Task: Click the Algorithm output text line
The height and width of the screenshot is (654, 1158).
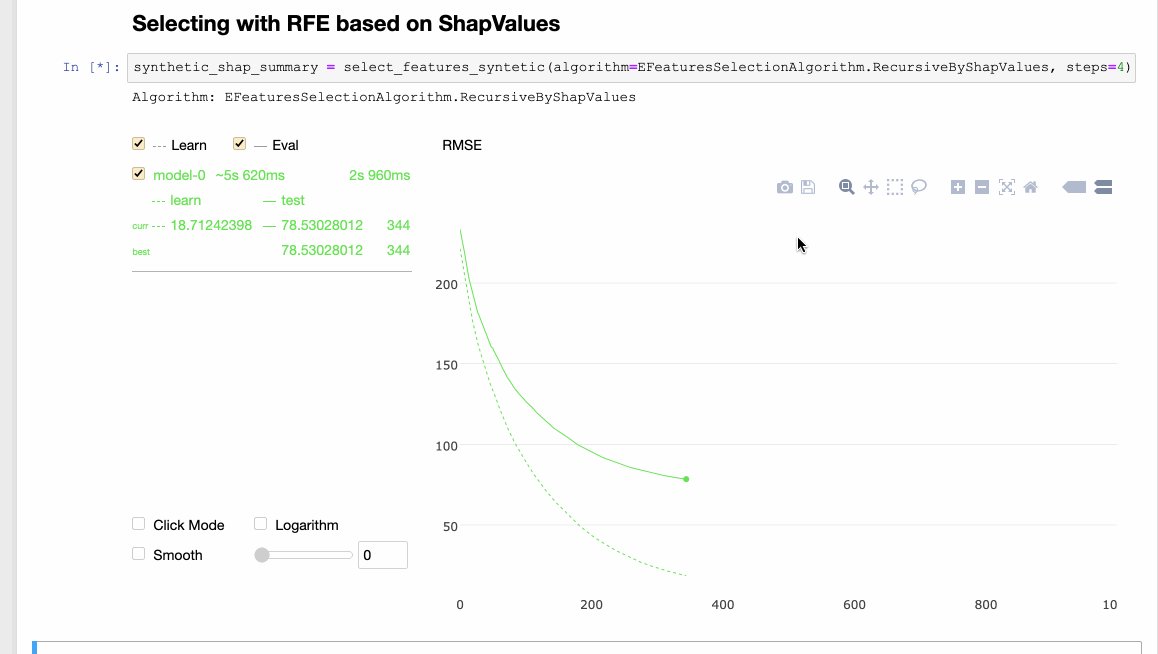Action: 384,97
